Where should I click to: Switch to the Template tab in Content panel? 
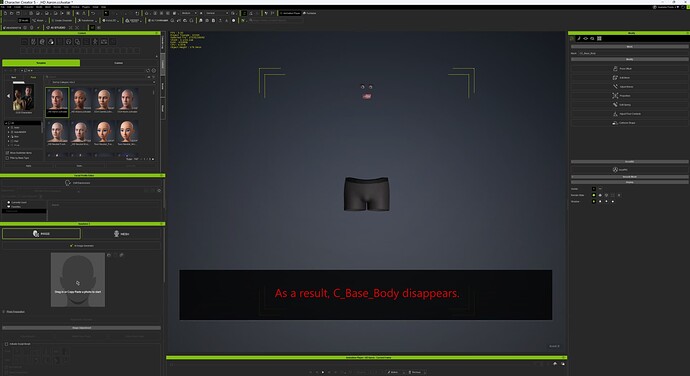(x=41, y=63)
